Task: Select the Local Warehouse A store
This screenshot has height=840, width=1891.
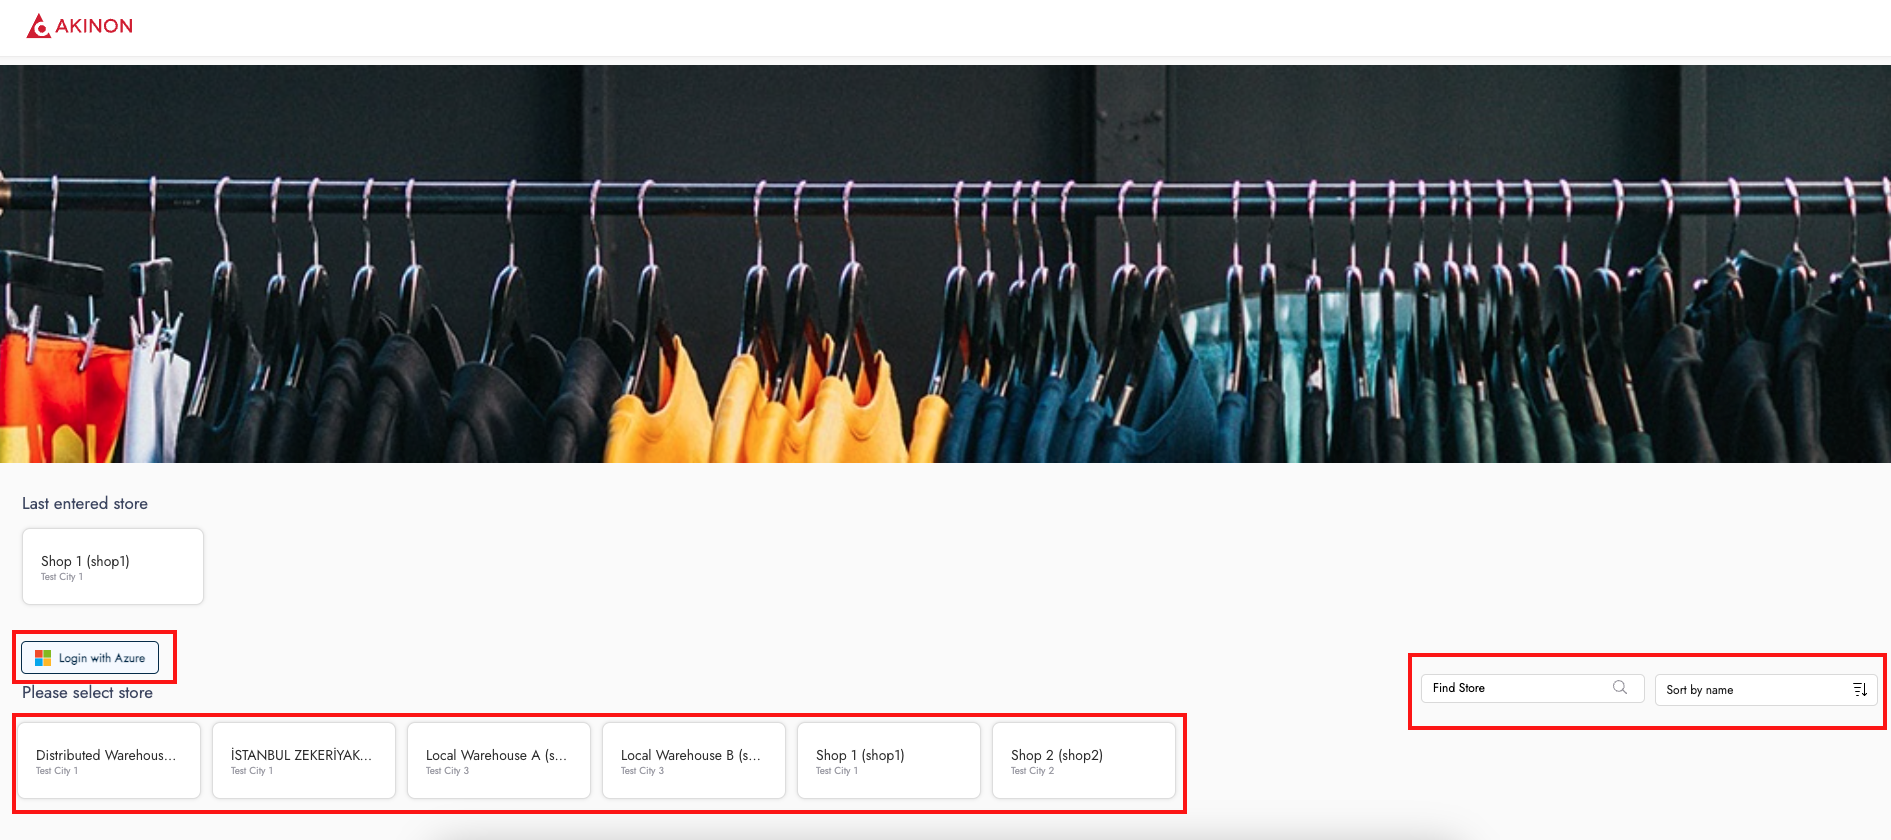Action: (x=498, y=760)
